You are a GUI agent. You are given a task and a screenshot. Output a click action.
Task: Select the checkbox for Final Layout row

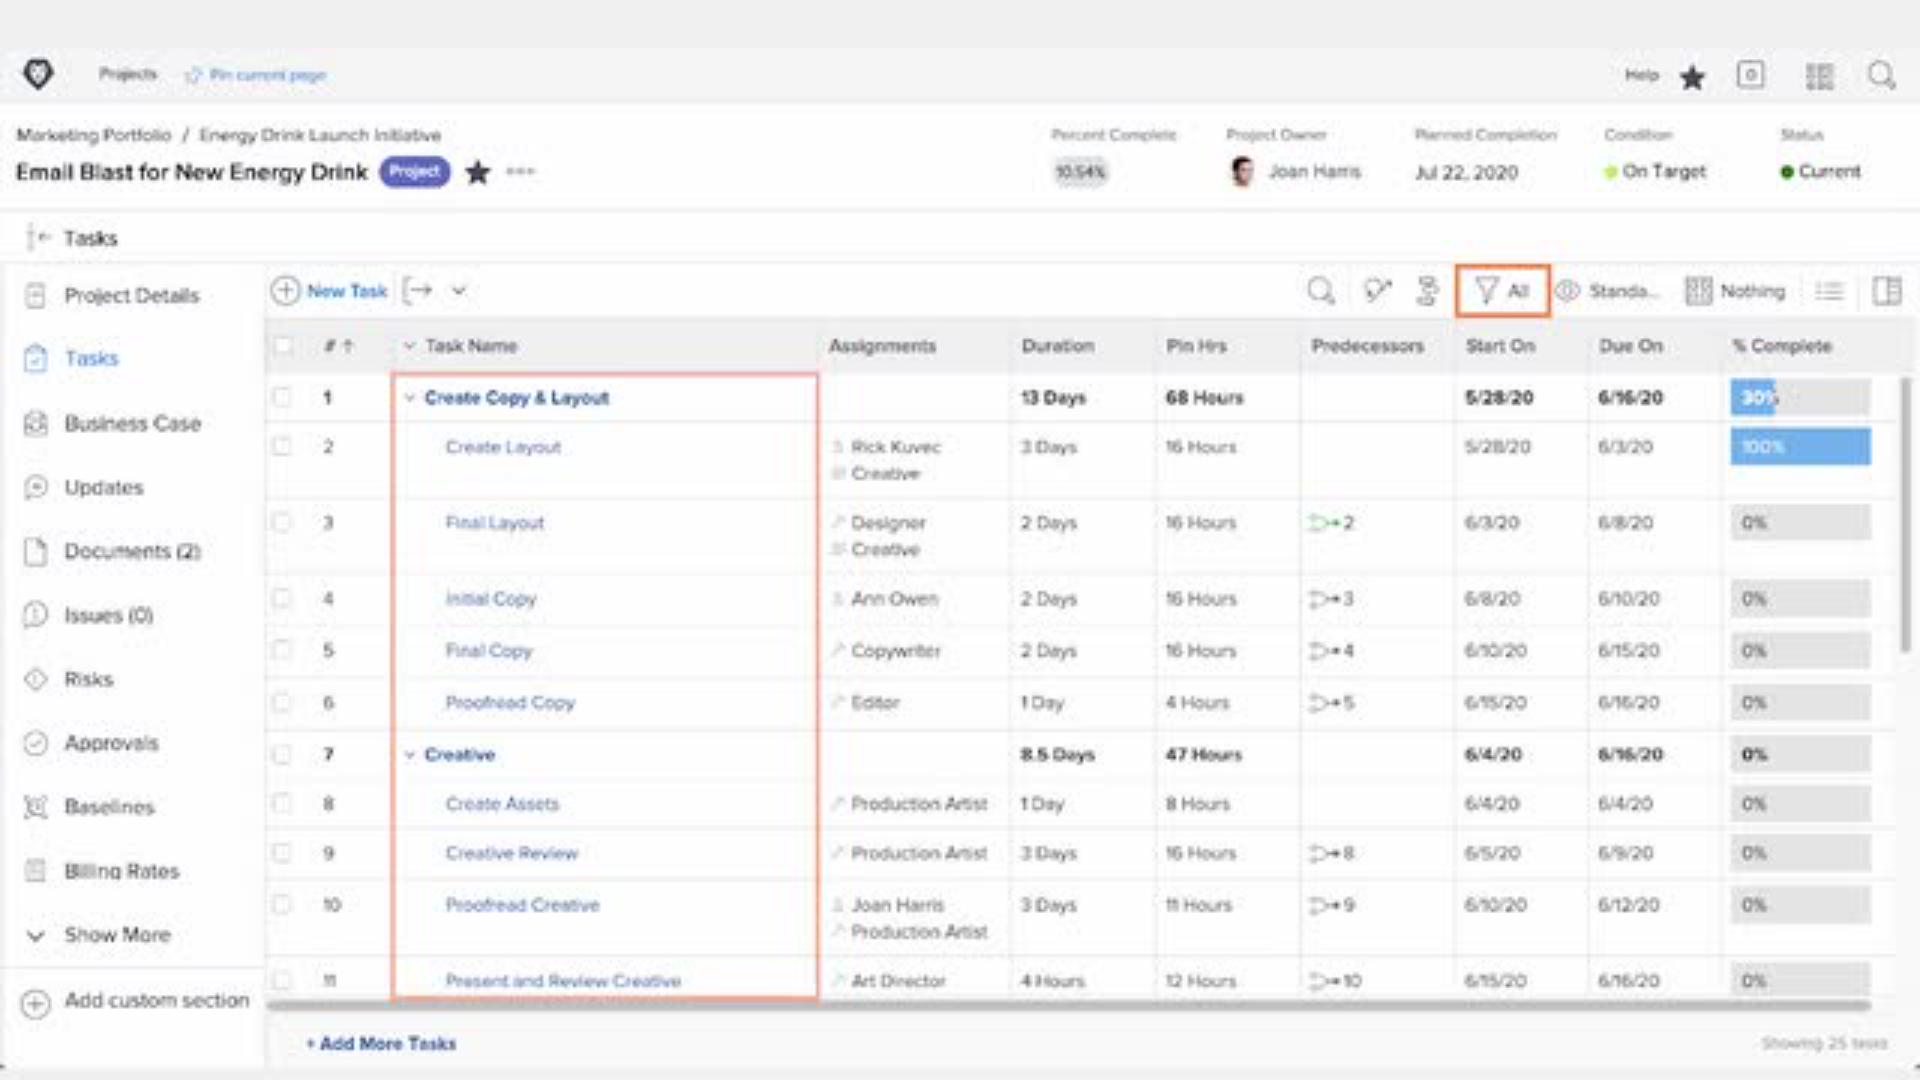(283, 522)
